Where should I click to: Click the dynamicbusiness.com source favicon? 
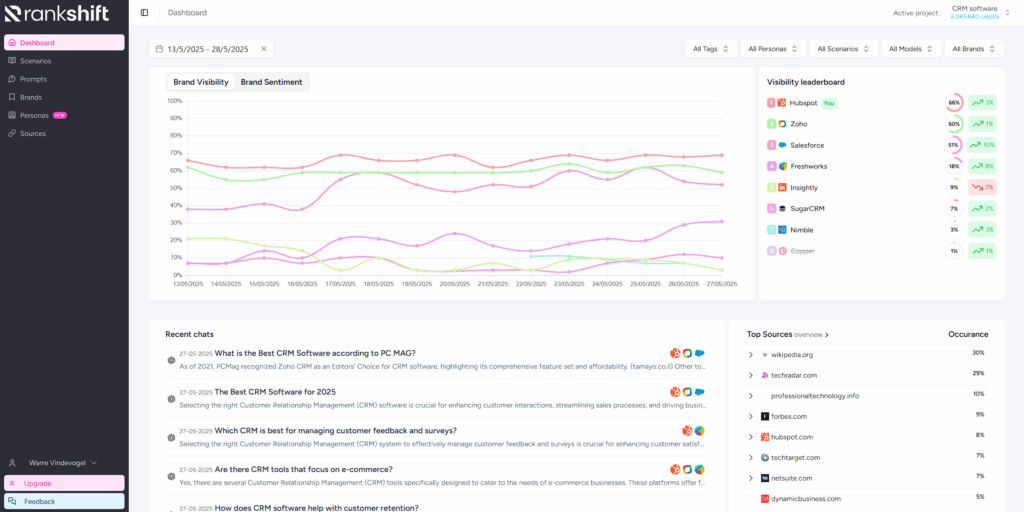(x=765, y=499)
